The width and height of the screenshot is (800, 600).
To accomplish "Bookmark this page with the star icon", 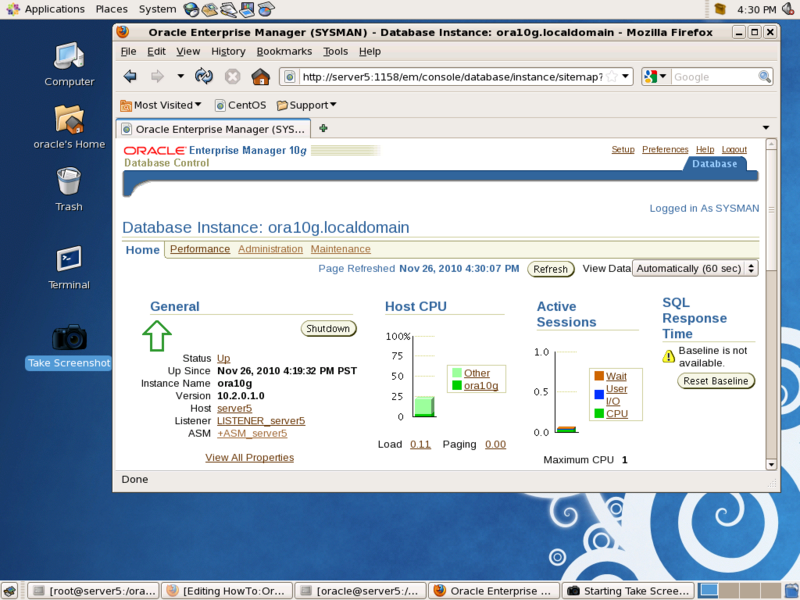I will [x=612, y=77].
